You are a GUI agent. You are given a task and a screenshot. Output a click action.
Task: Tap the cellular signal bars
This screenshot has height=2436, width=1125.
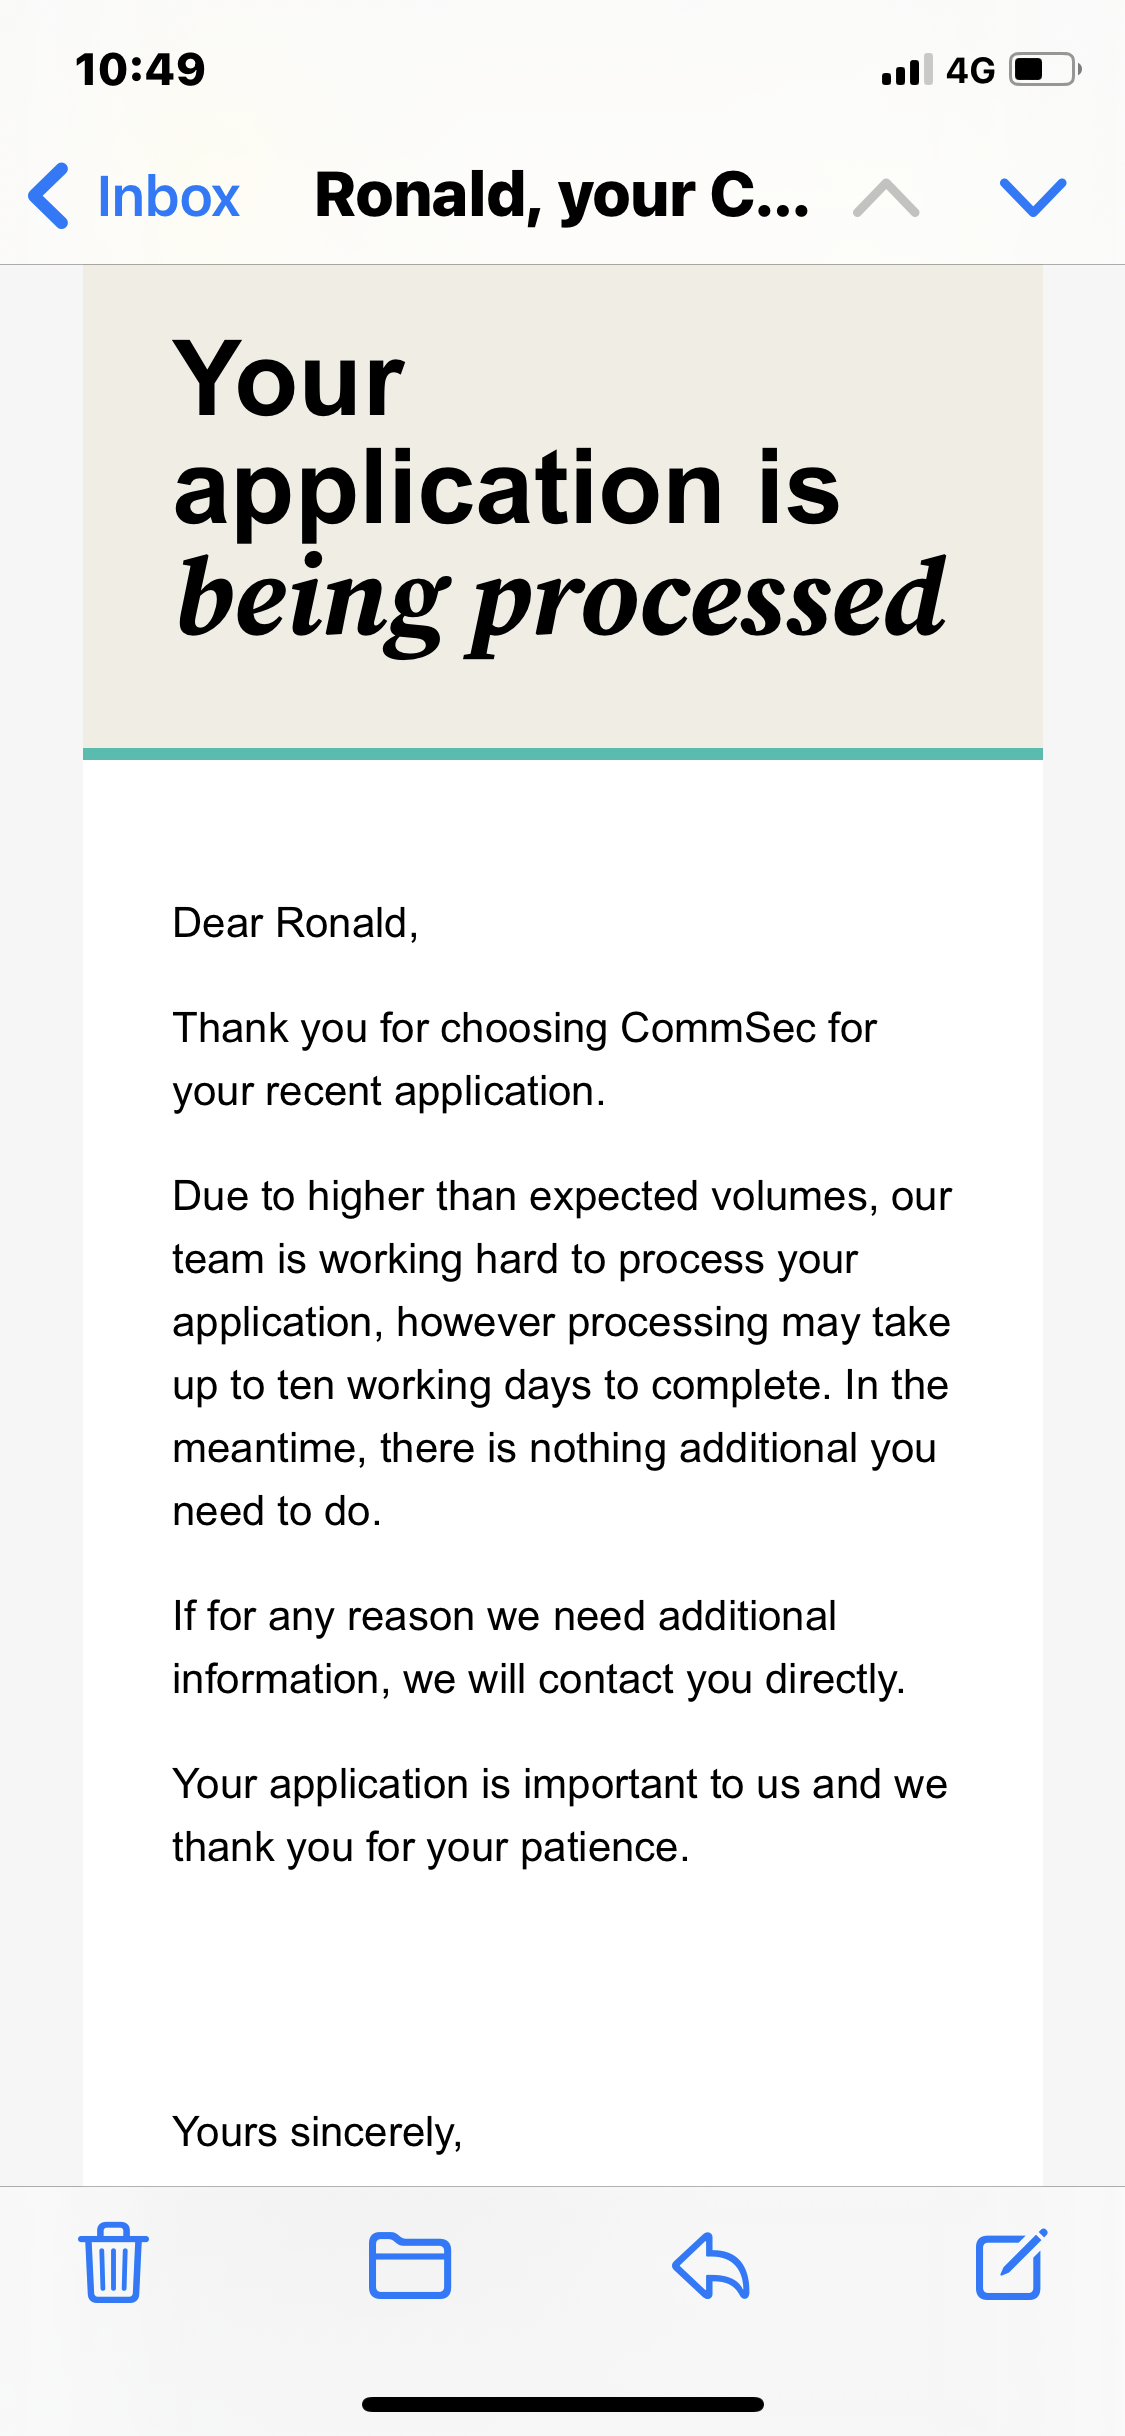[x=906, y=70]
